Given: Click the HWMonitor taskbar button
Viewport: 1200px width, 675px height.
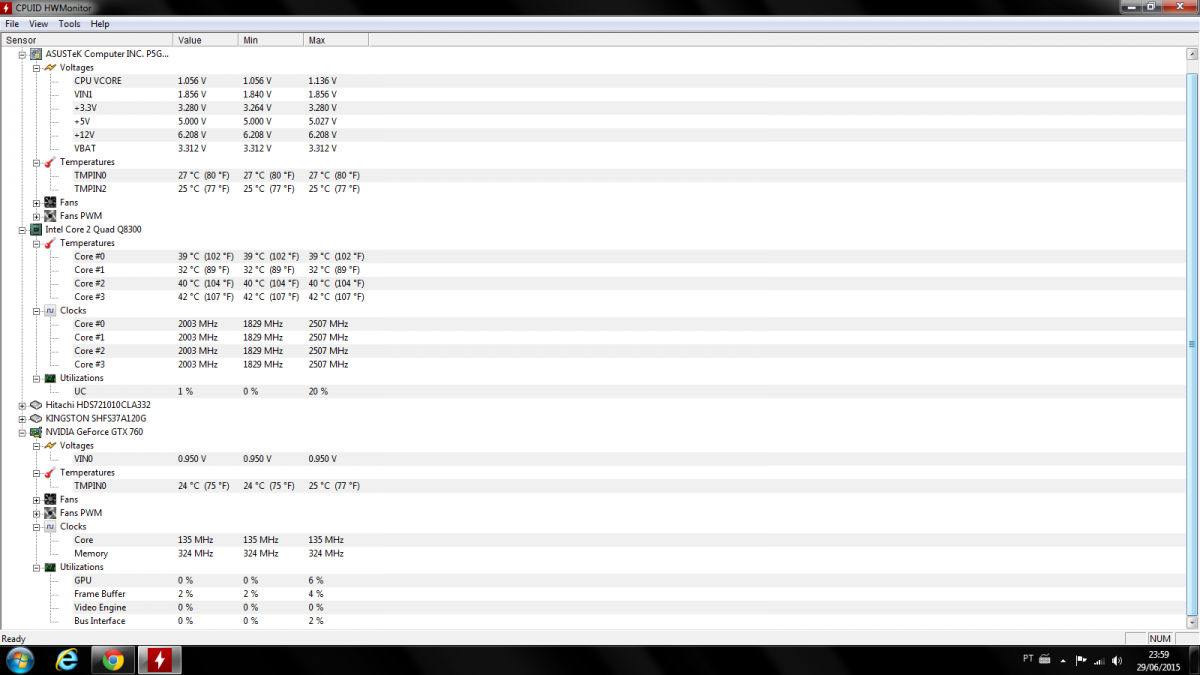Looking at the screenshot, I should pyautogui.click(x=159, y=660).
